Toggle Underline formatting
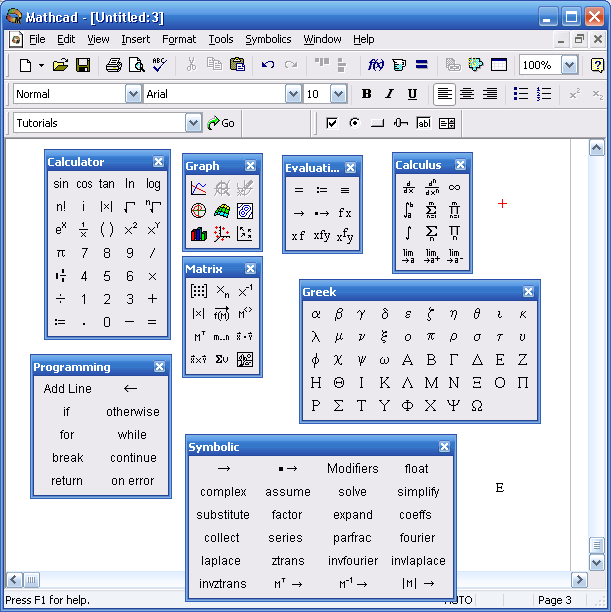The height and width of the screenshot is (612, 611). (412, 94)
